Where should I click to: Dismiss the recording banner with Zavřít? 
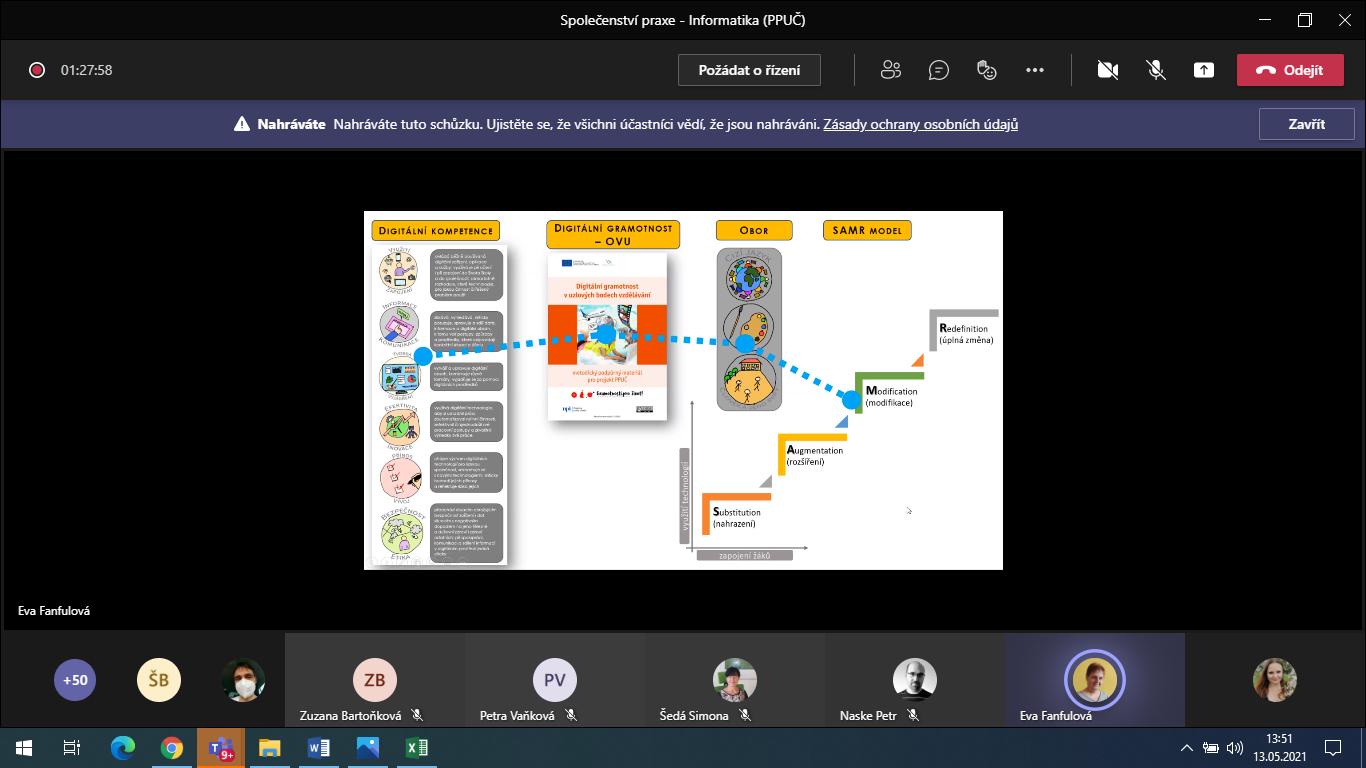point(1306,125)
